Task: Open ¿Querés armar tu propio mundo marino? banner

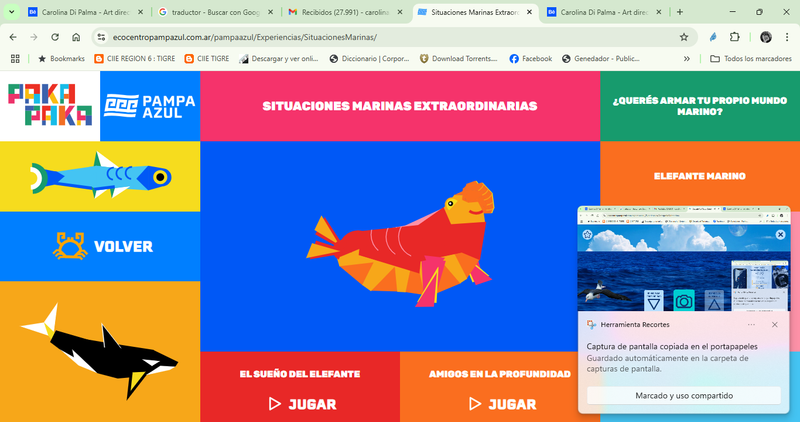Action: tap(700, 106)
